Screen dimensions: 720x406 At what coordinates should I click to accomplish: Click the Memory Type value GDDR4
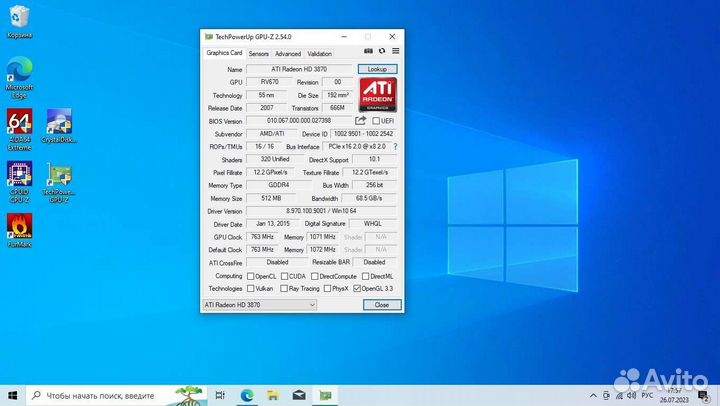(279, 185)
